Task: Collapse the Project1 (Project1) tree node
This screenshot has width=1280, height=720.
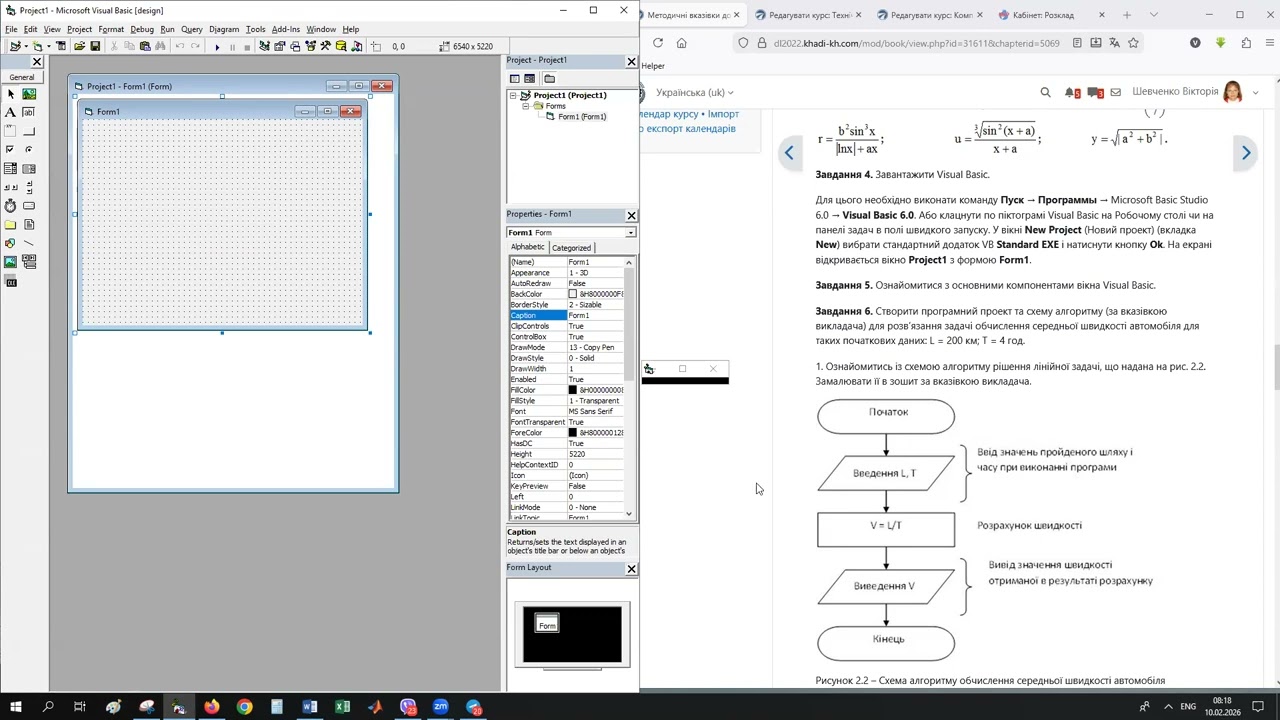Action: pos(513,95)
